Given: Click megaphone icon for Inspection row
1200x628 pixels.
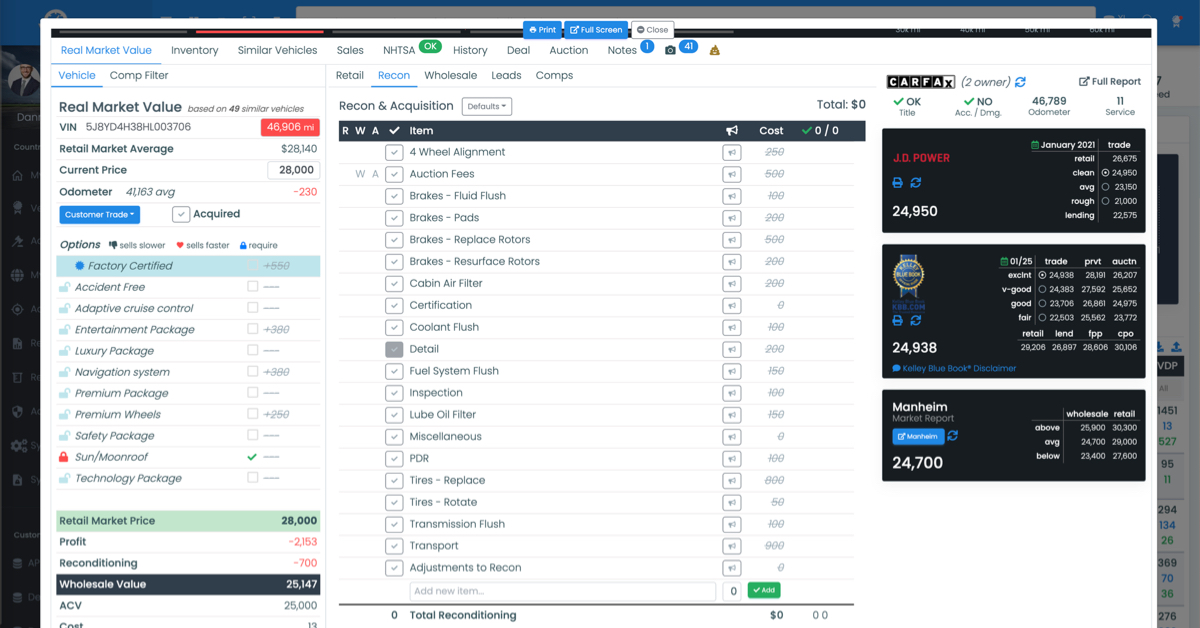Looking at the screenshot, I should 731,393.
